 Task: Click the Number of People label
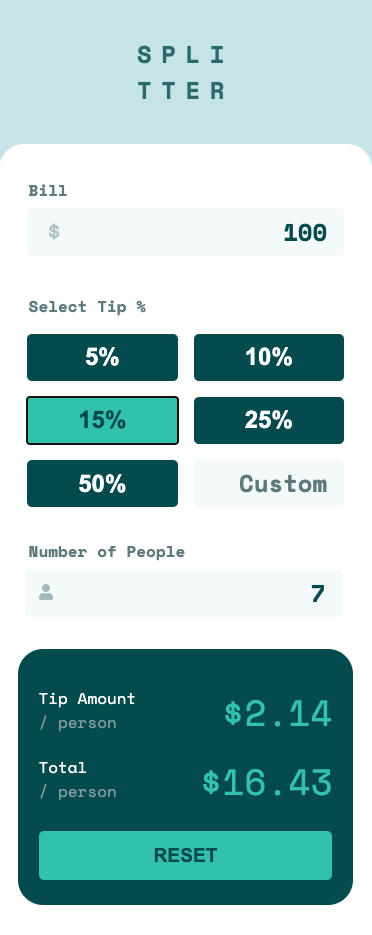pyautogui.click(x=107, y=552)
